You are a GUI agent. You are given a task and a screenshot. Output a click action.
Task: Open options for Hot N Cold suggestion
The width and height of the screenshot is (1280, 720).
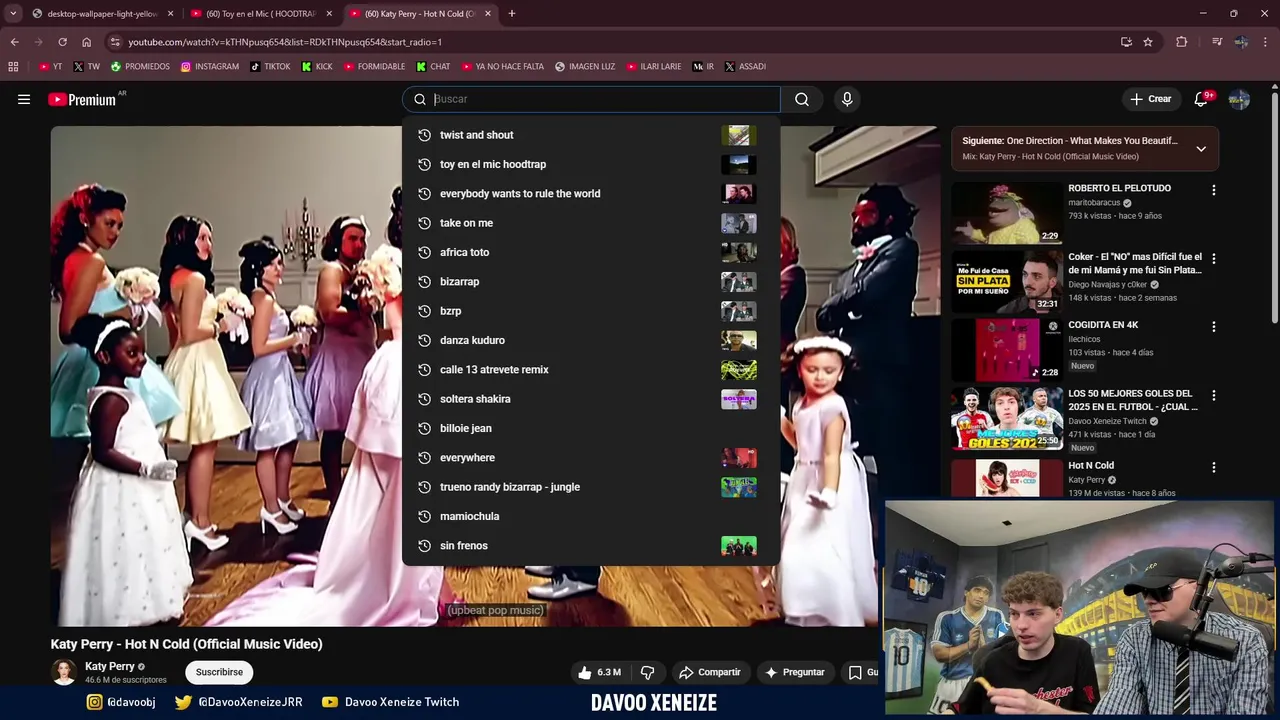[x=1214, y=467]
